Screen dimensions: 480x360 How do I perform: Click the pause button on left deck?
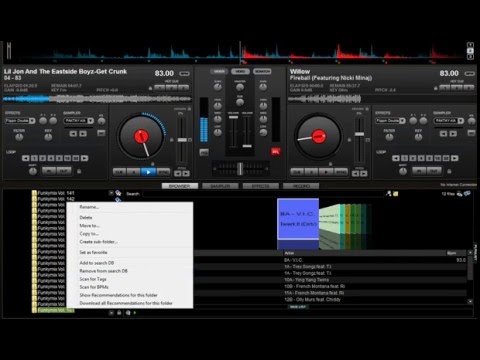134,172
